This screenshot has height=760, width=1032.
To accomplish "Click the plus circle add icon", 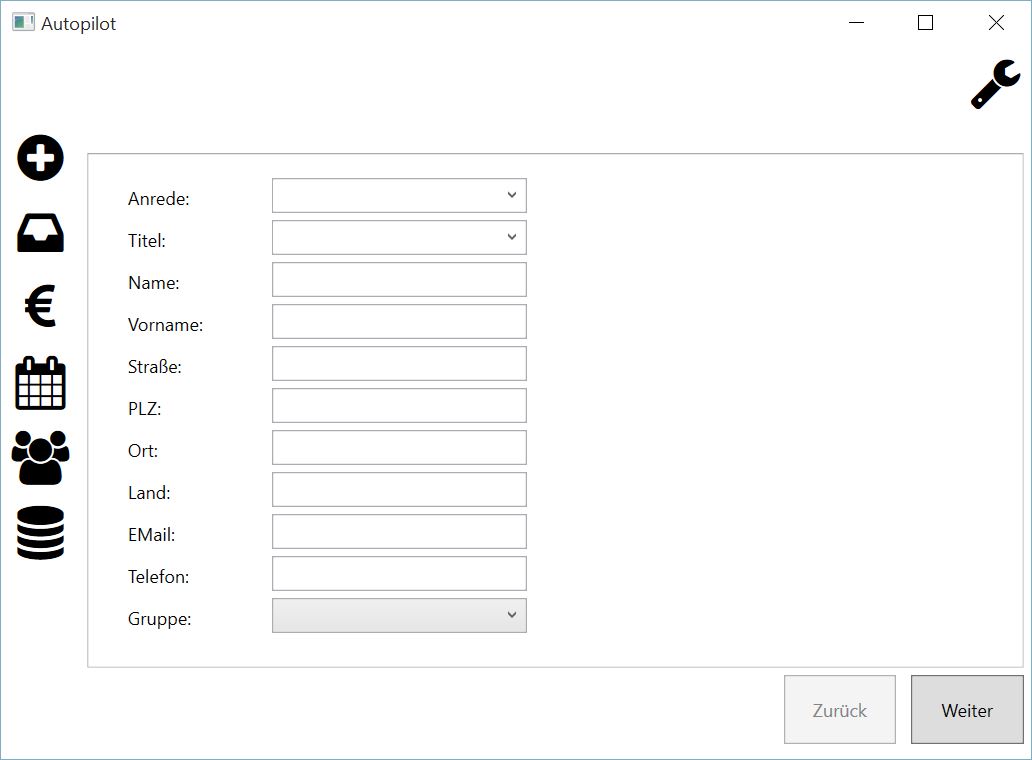I will pos(40,158).
